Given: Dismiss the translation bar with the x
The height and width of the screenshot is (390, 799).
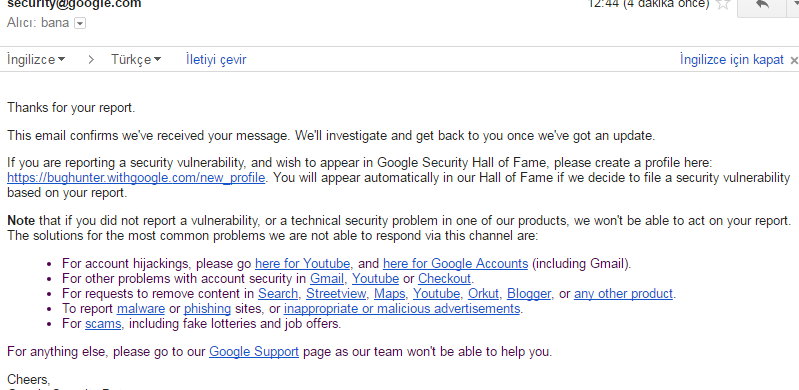Looking at the screenshot, I should [x=794, y=61].
